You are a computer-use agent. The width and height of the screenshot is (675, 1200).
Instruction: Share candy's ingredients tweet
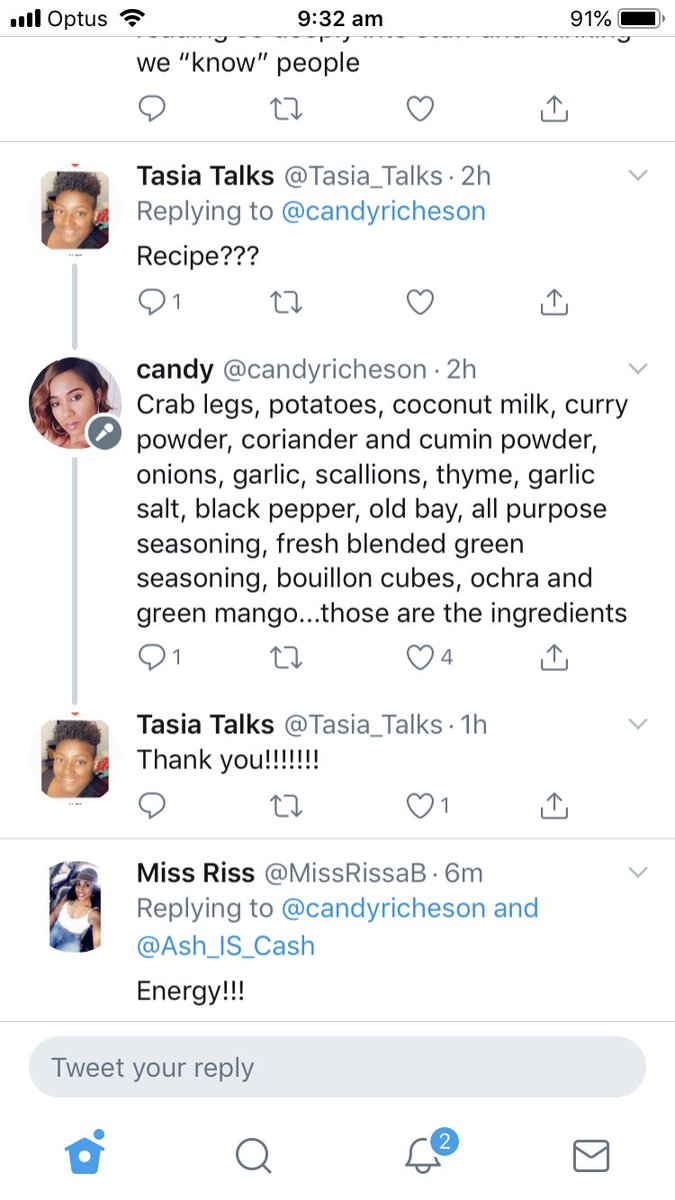tap(554, 656)
